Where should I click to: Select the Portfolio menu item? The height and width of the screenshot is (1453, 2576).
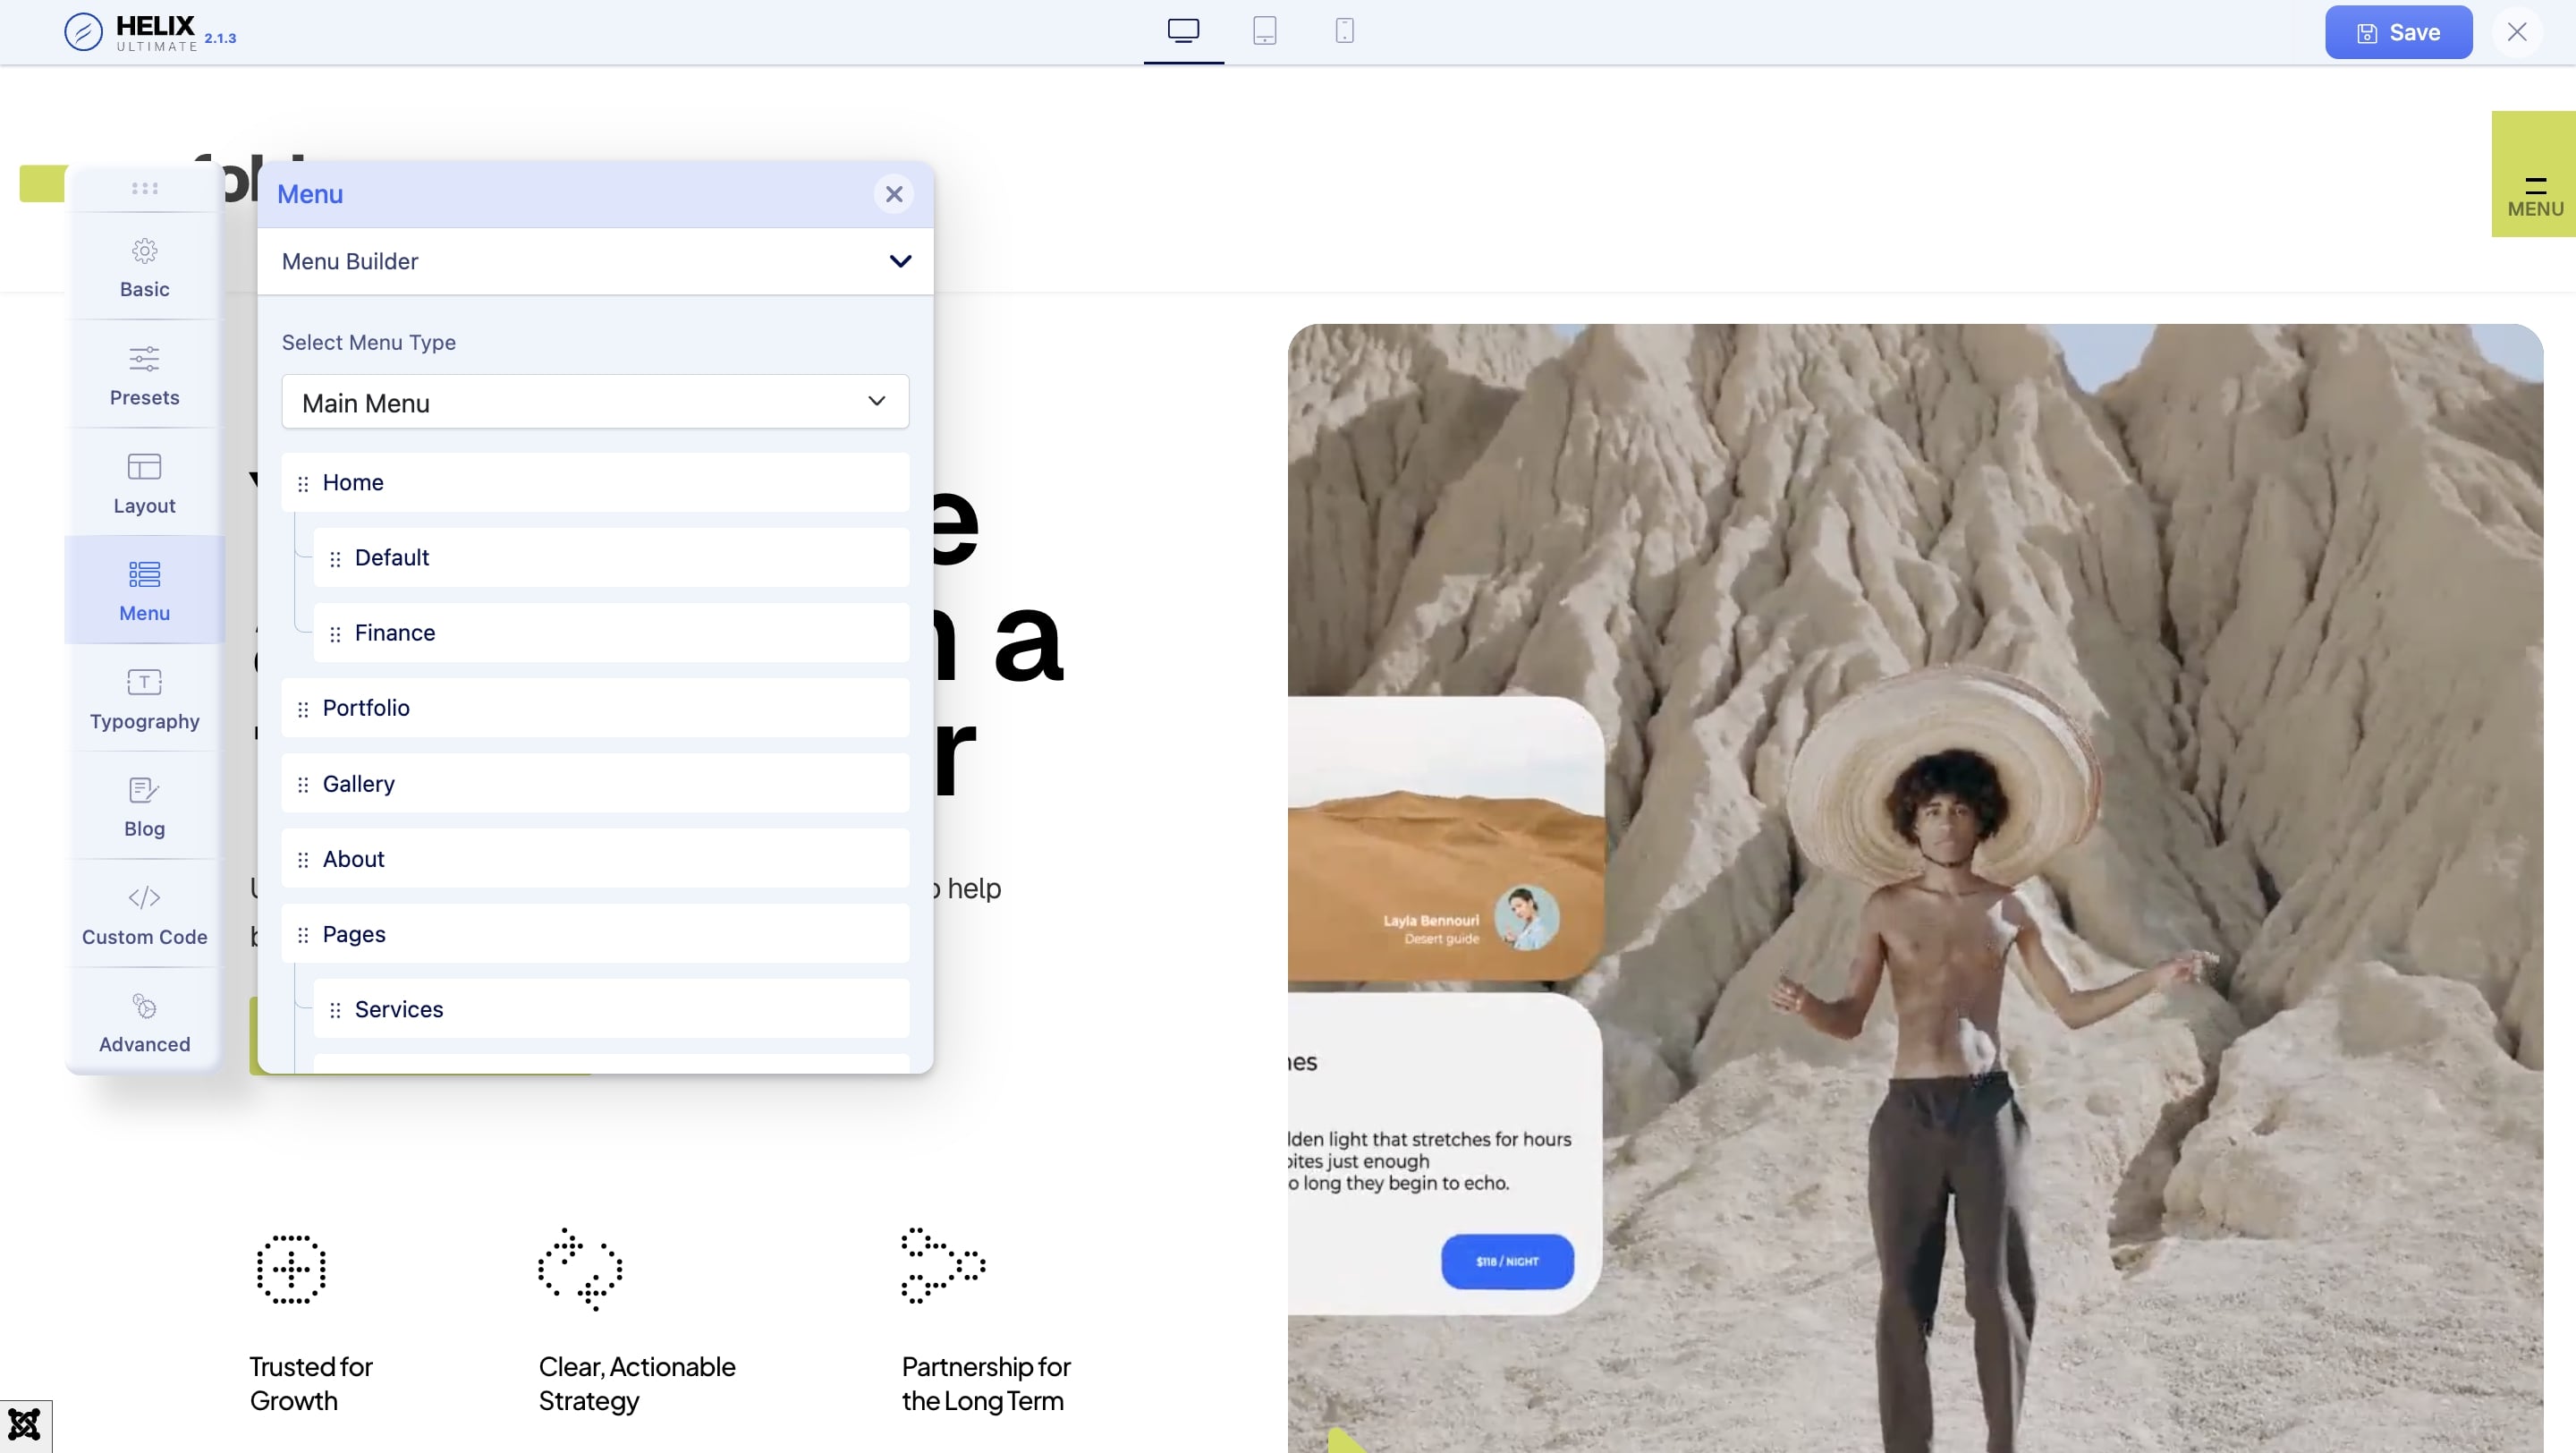[x=366, y=708]
